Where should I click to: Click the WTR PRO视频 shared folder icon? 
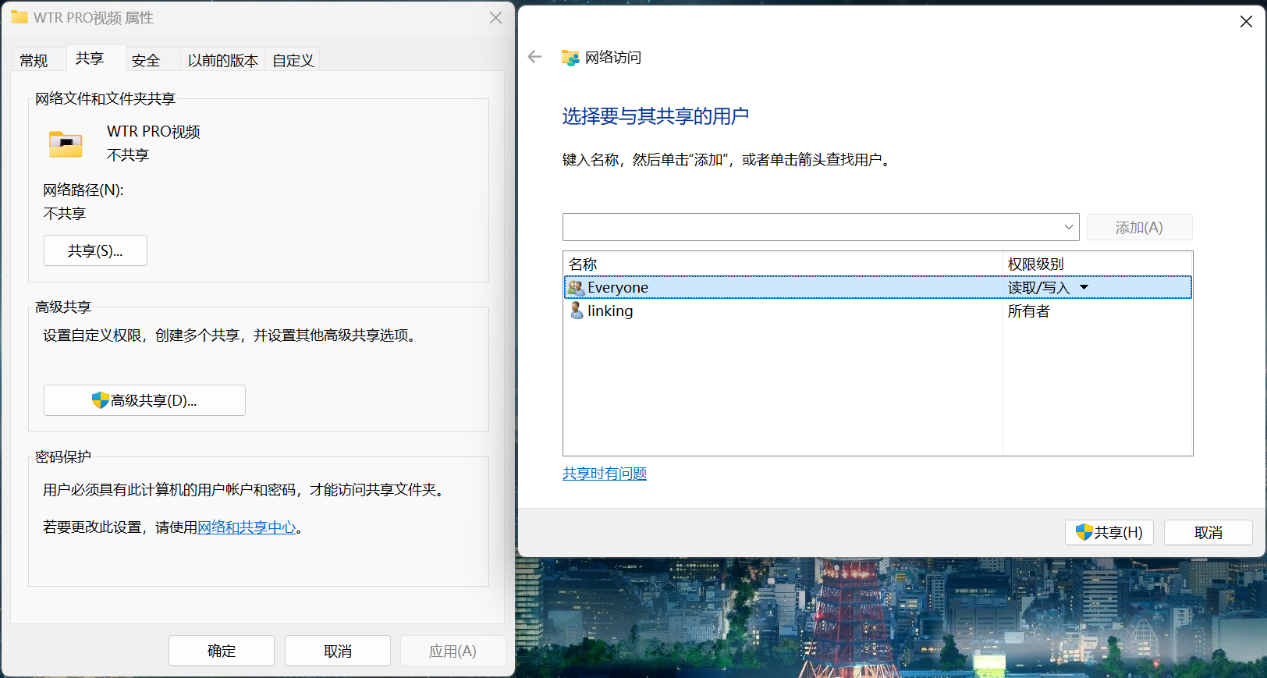(x=66, y=144)
